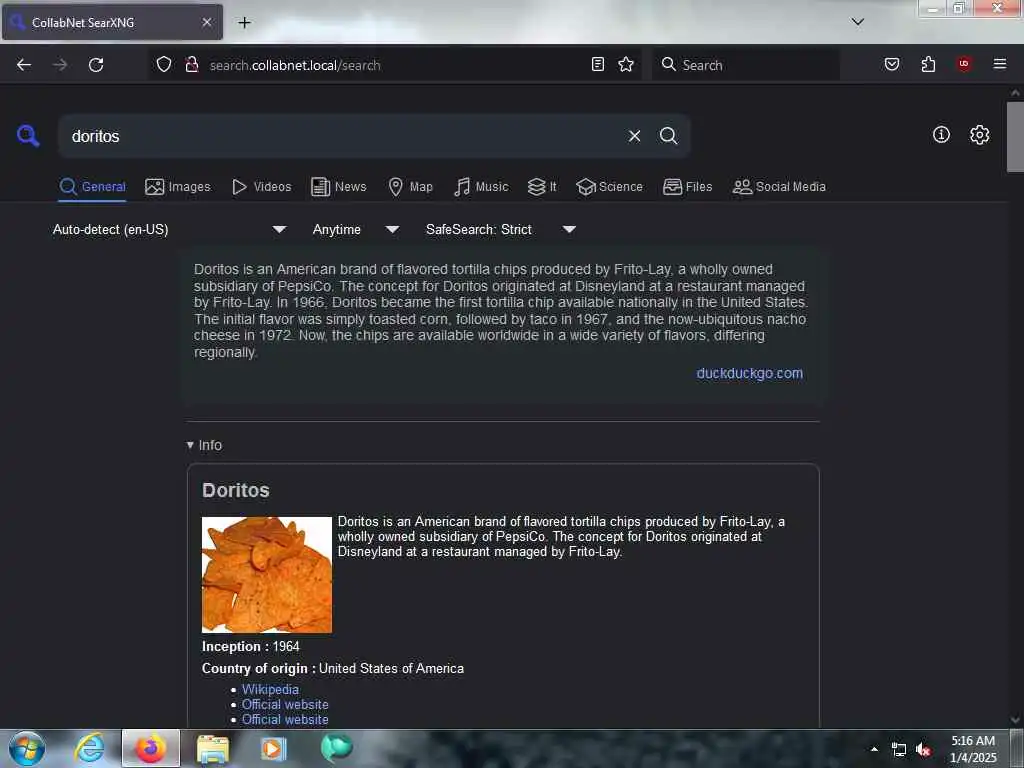The image size is (1024, 768).
Task: Switch to the Videos tab
Action: click(x=261, y=187)
